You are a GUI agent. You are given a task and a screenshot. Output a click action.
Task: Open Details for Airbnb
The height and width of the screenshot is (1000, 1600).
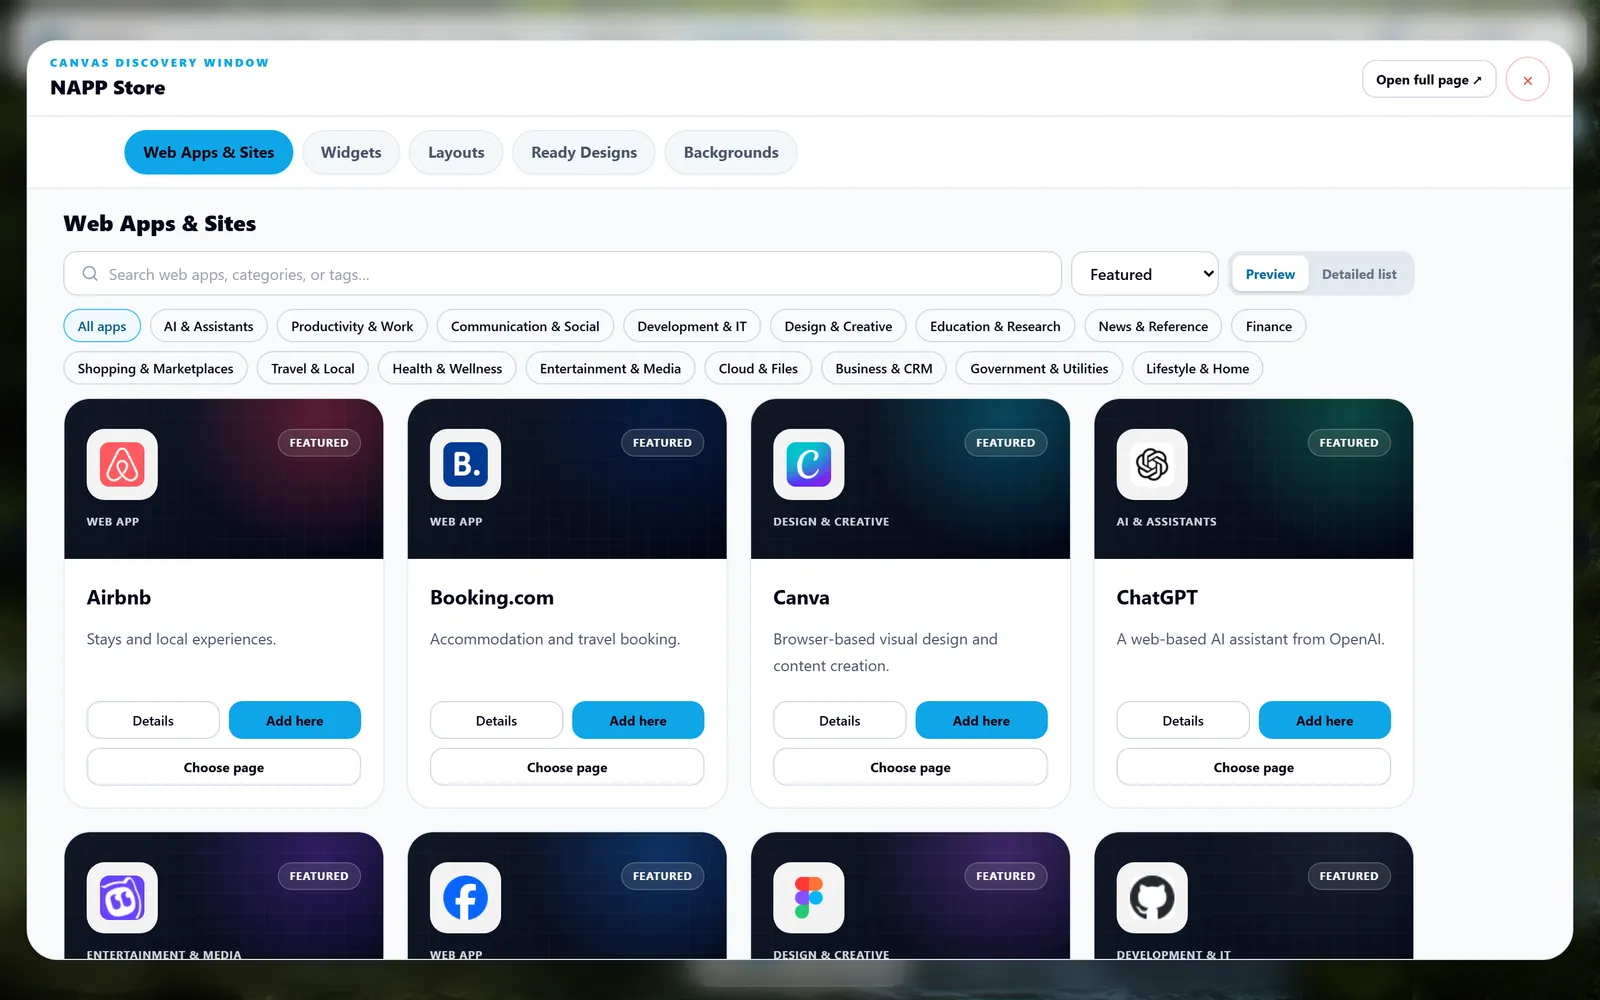153,720
